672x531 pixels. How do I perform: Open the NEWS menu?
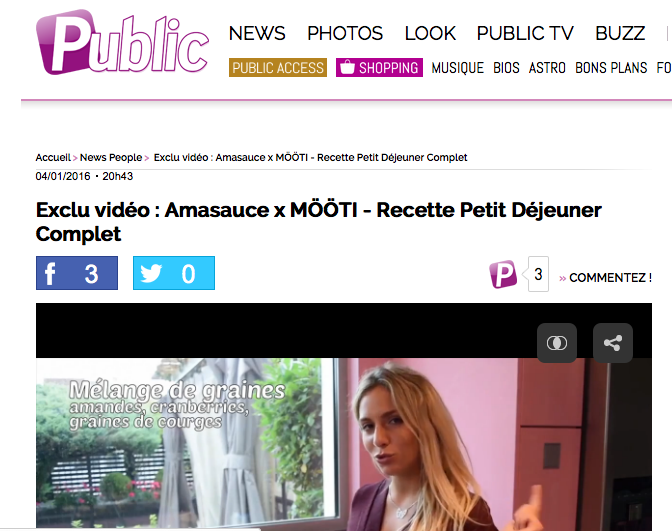pyautogui.click(x=257, y=33)
